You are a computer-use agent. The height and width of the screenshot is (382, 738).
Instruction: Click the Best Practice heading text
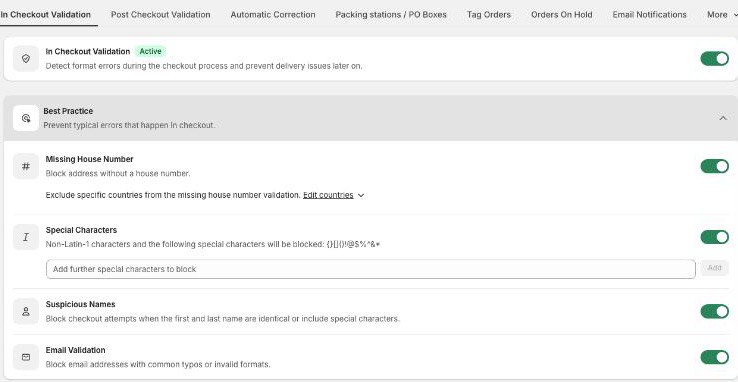click(68, 111)
